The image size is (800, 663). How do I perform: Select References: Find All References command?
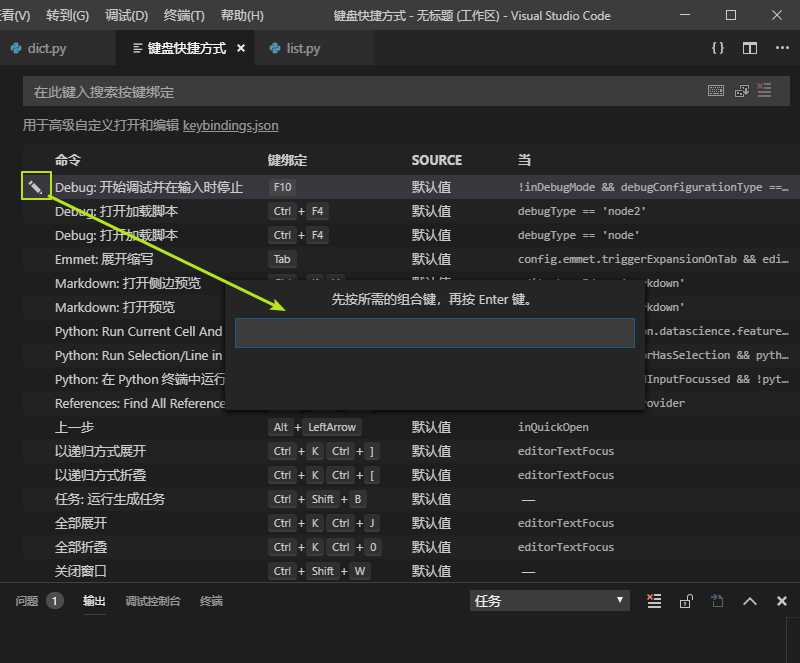[x=139, y=403]
